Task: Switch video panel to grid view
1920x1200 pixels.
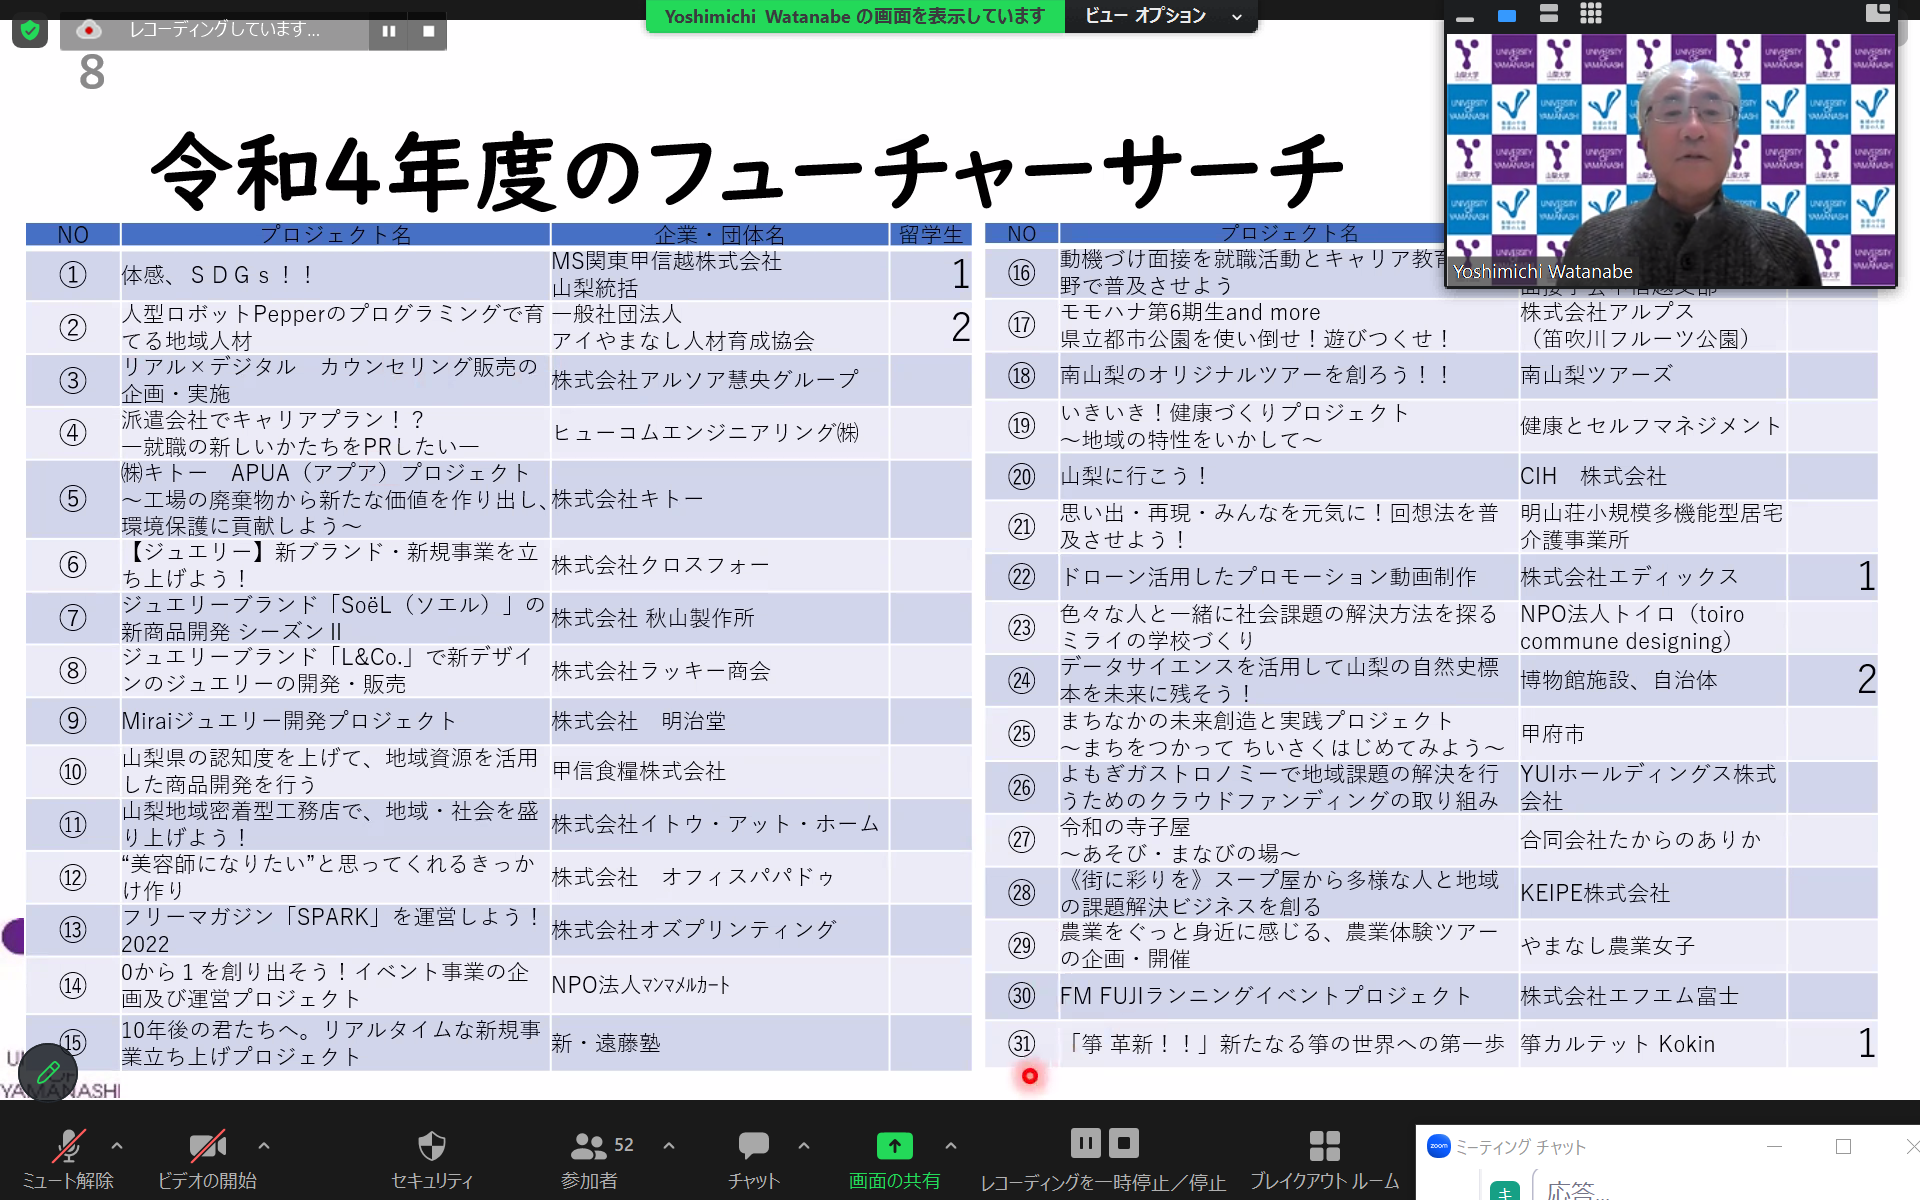Action: point(1590,14)
